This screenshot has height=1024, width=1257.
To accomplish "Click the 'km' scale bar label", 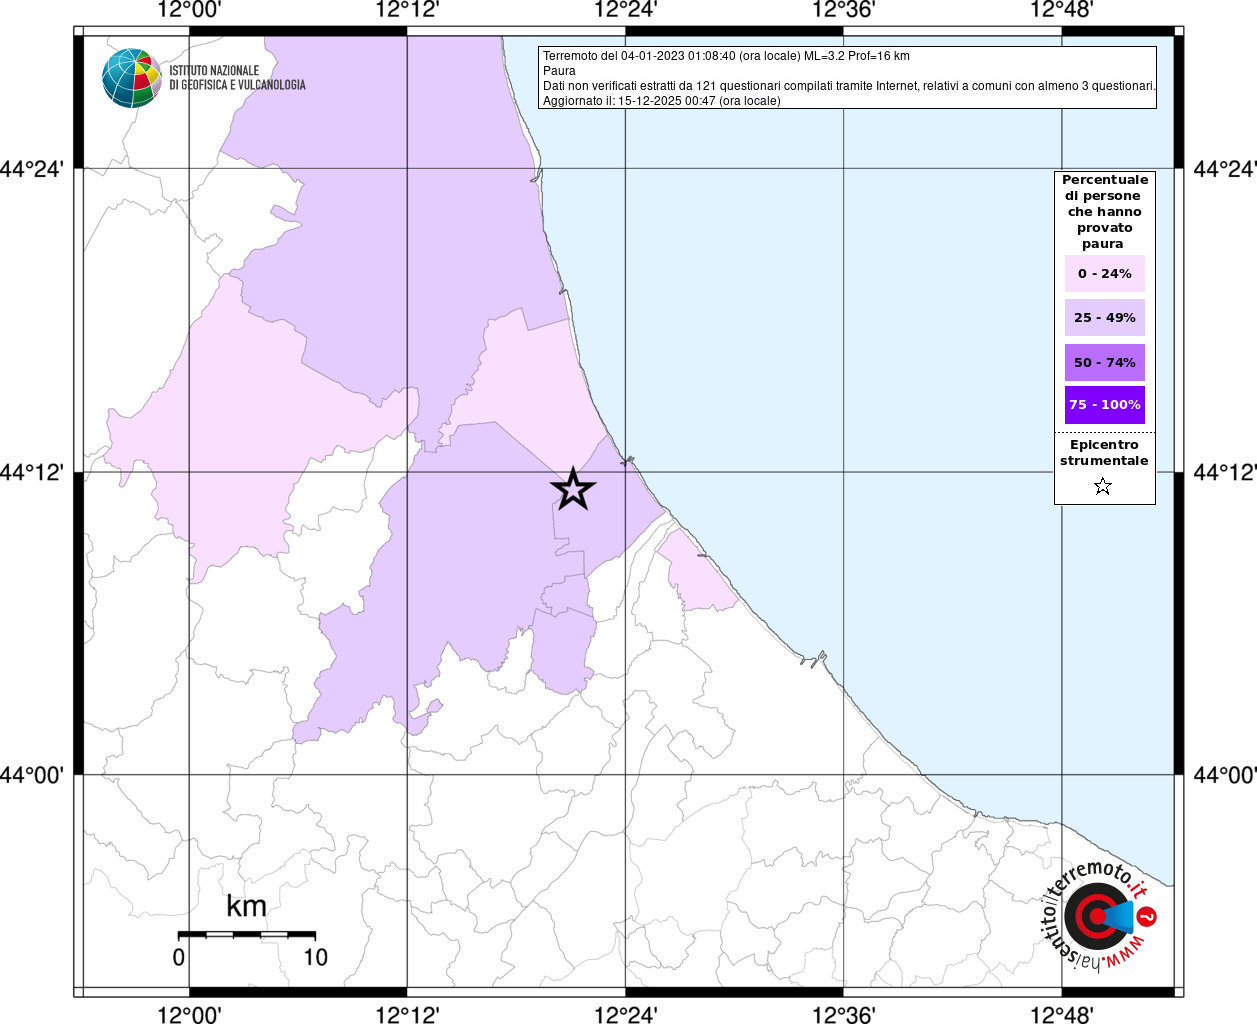I will 246,906.
